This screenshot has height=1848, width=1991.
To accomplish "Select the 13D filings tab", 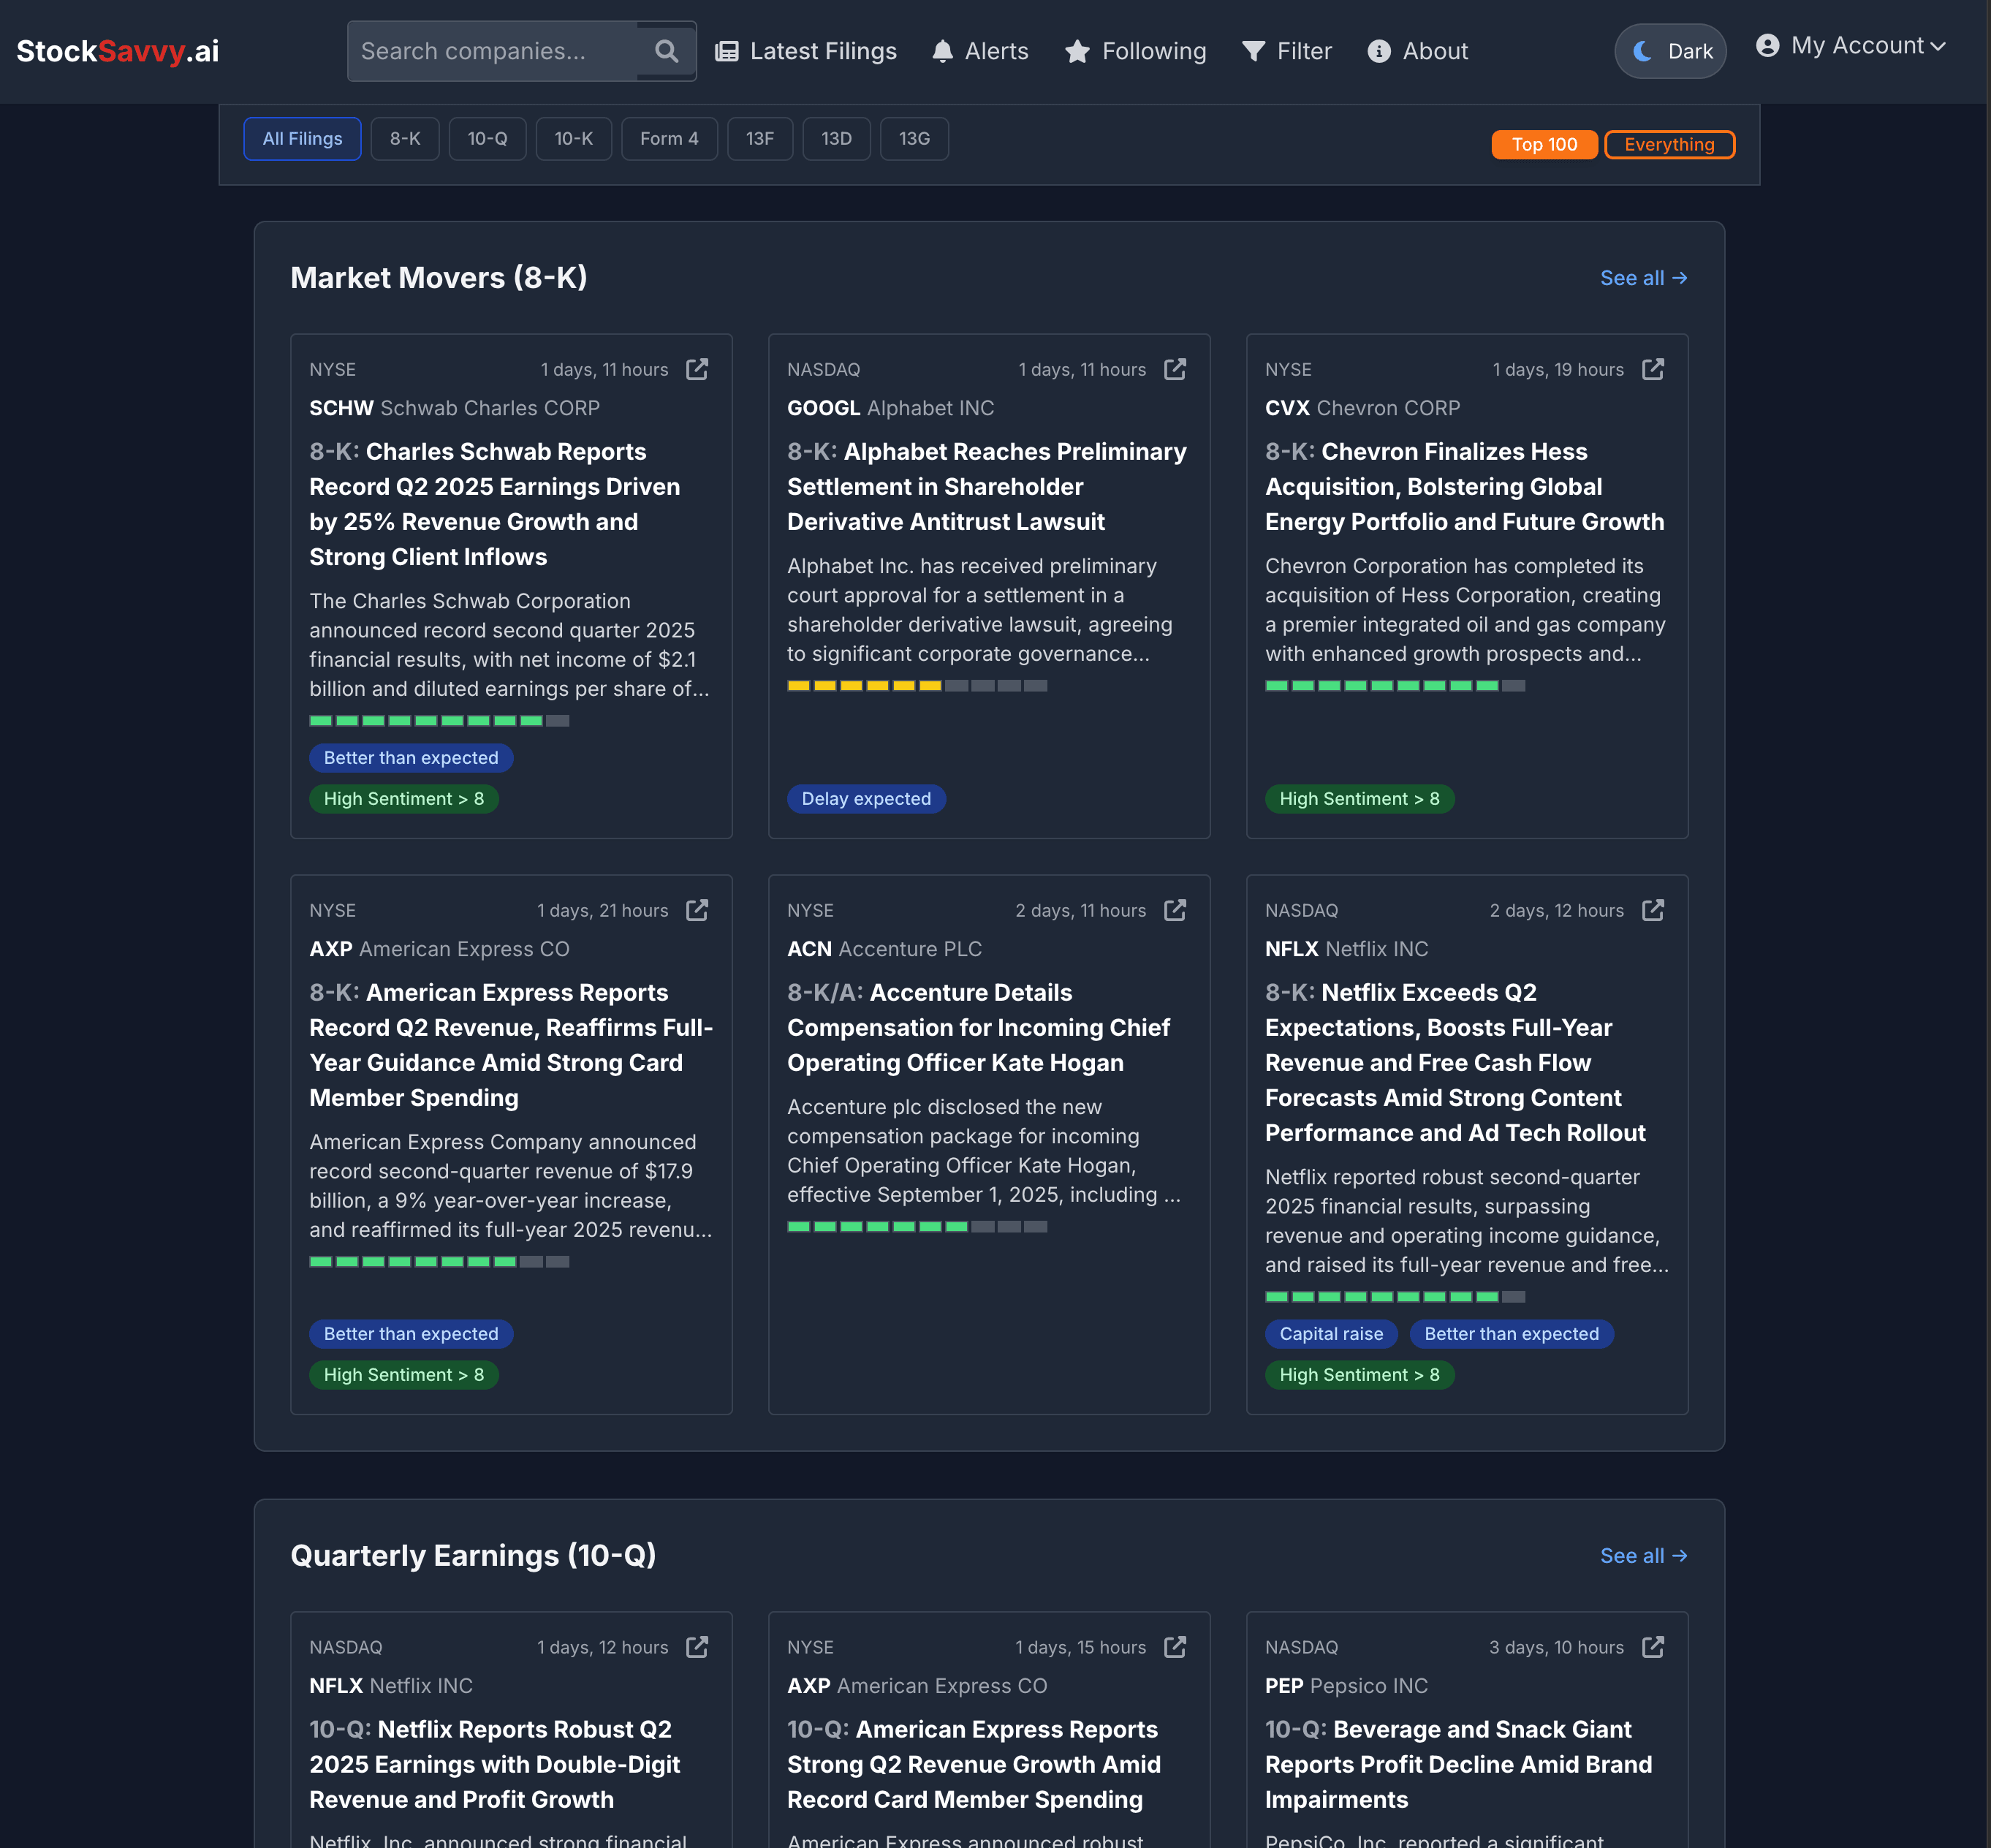I will [x=836, y=139].
